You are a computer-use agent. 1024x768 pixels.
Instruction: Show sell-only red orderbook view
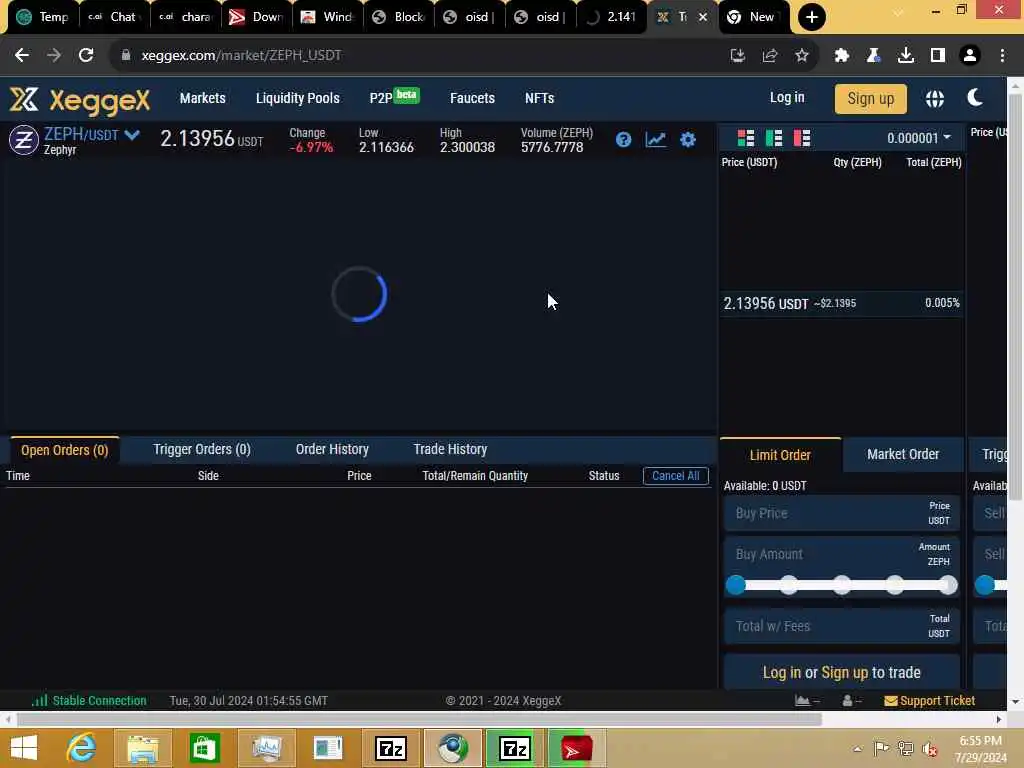802,138
